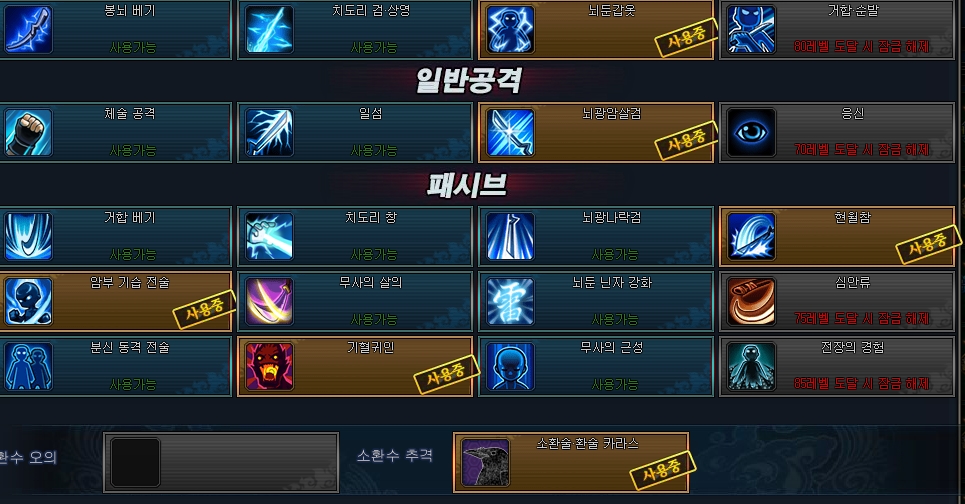Equip the 뇌광나락검 skill card

tap(596, 236)
